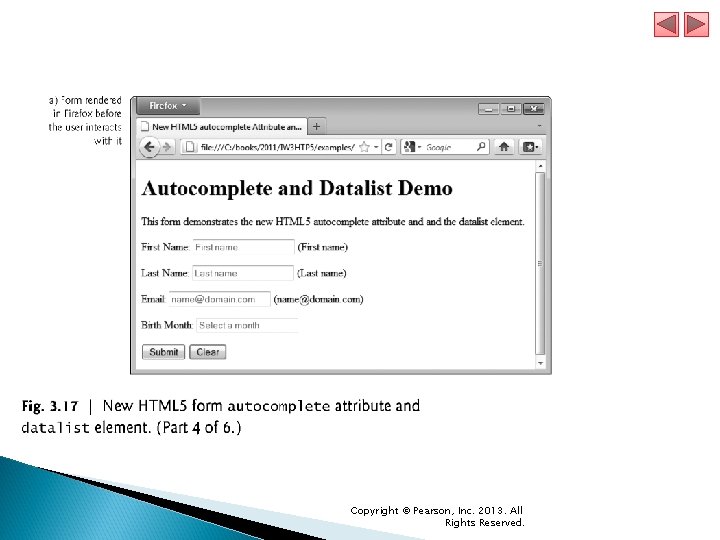Open the bookmarks menu button
Image resolution: width=720 pixels, height=540 pixels.
[530, 147]
